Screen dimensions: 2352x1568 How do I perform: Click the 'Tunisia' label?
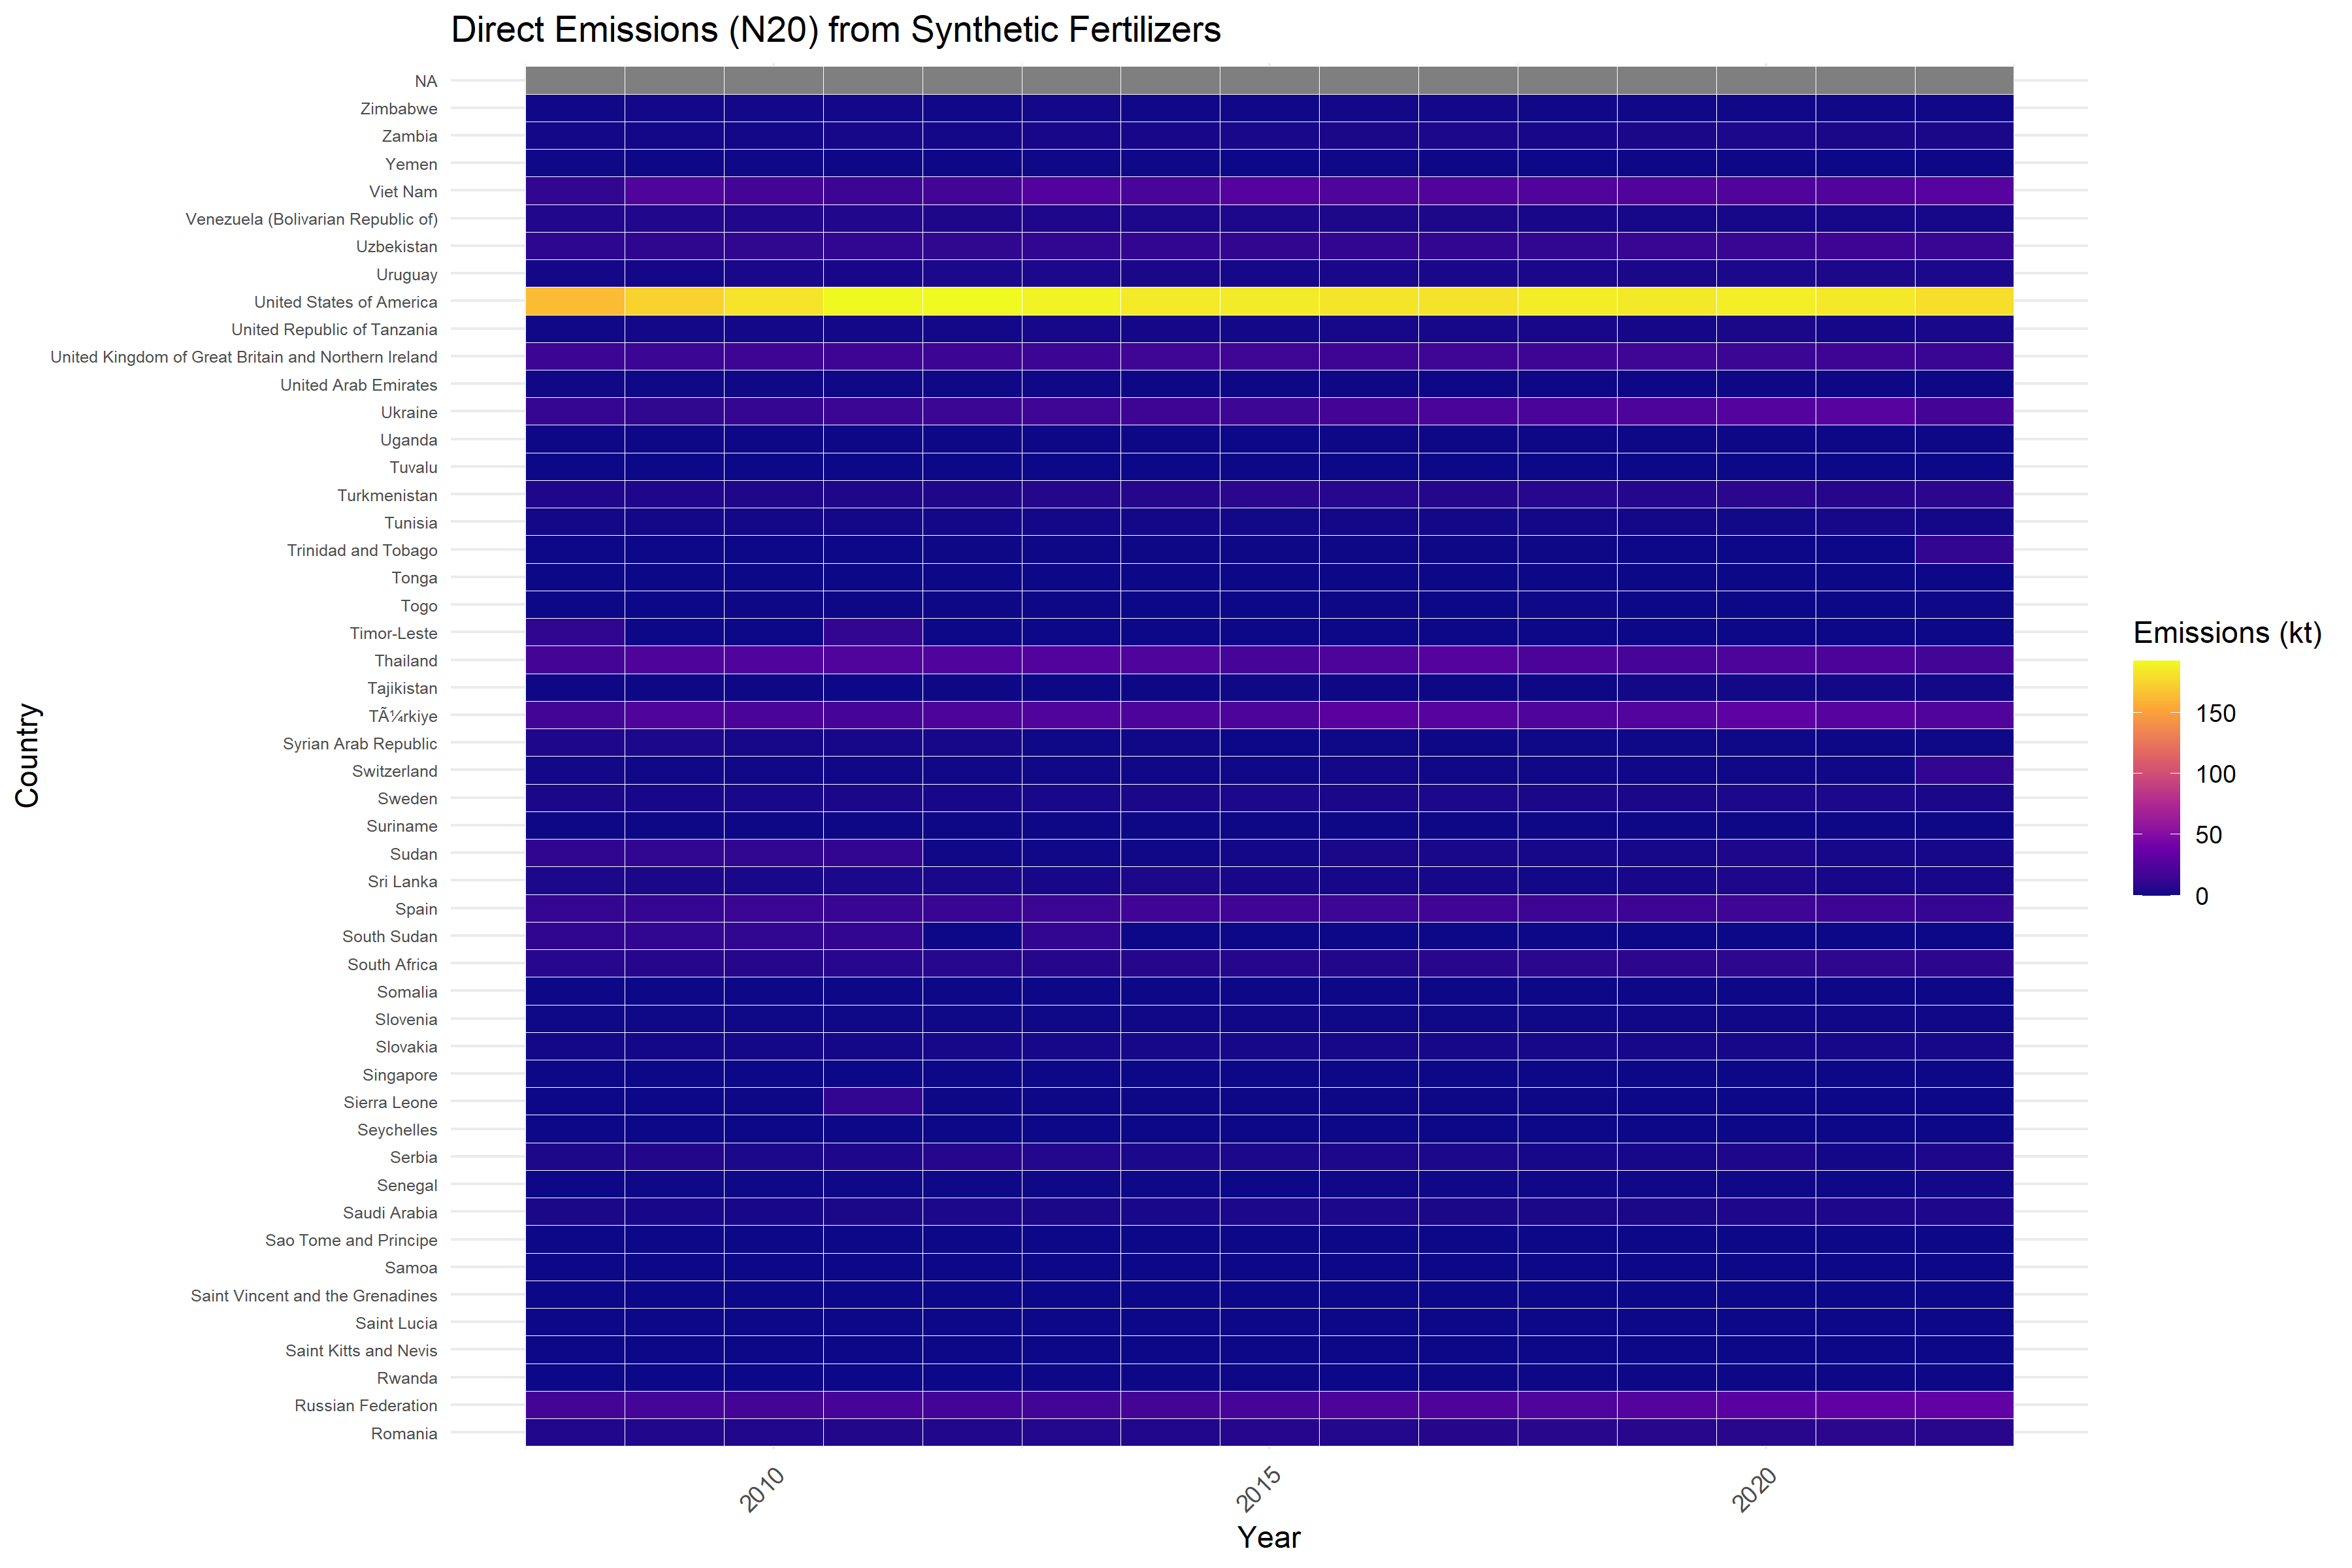click(x=411, y=523)
